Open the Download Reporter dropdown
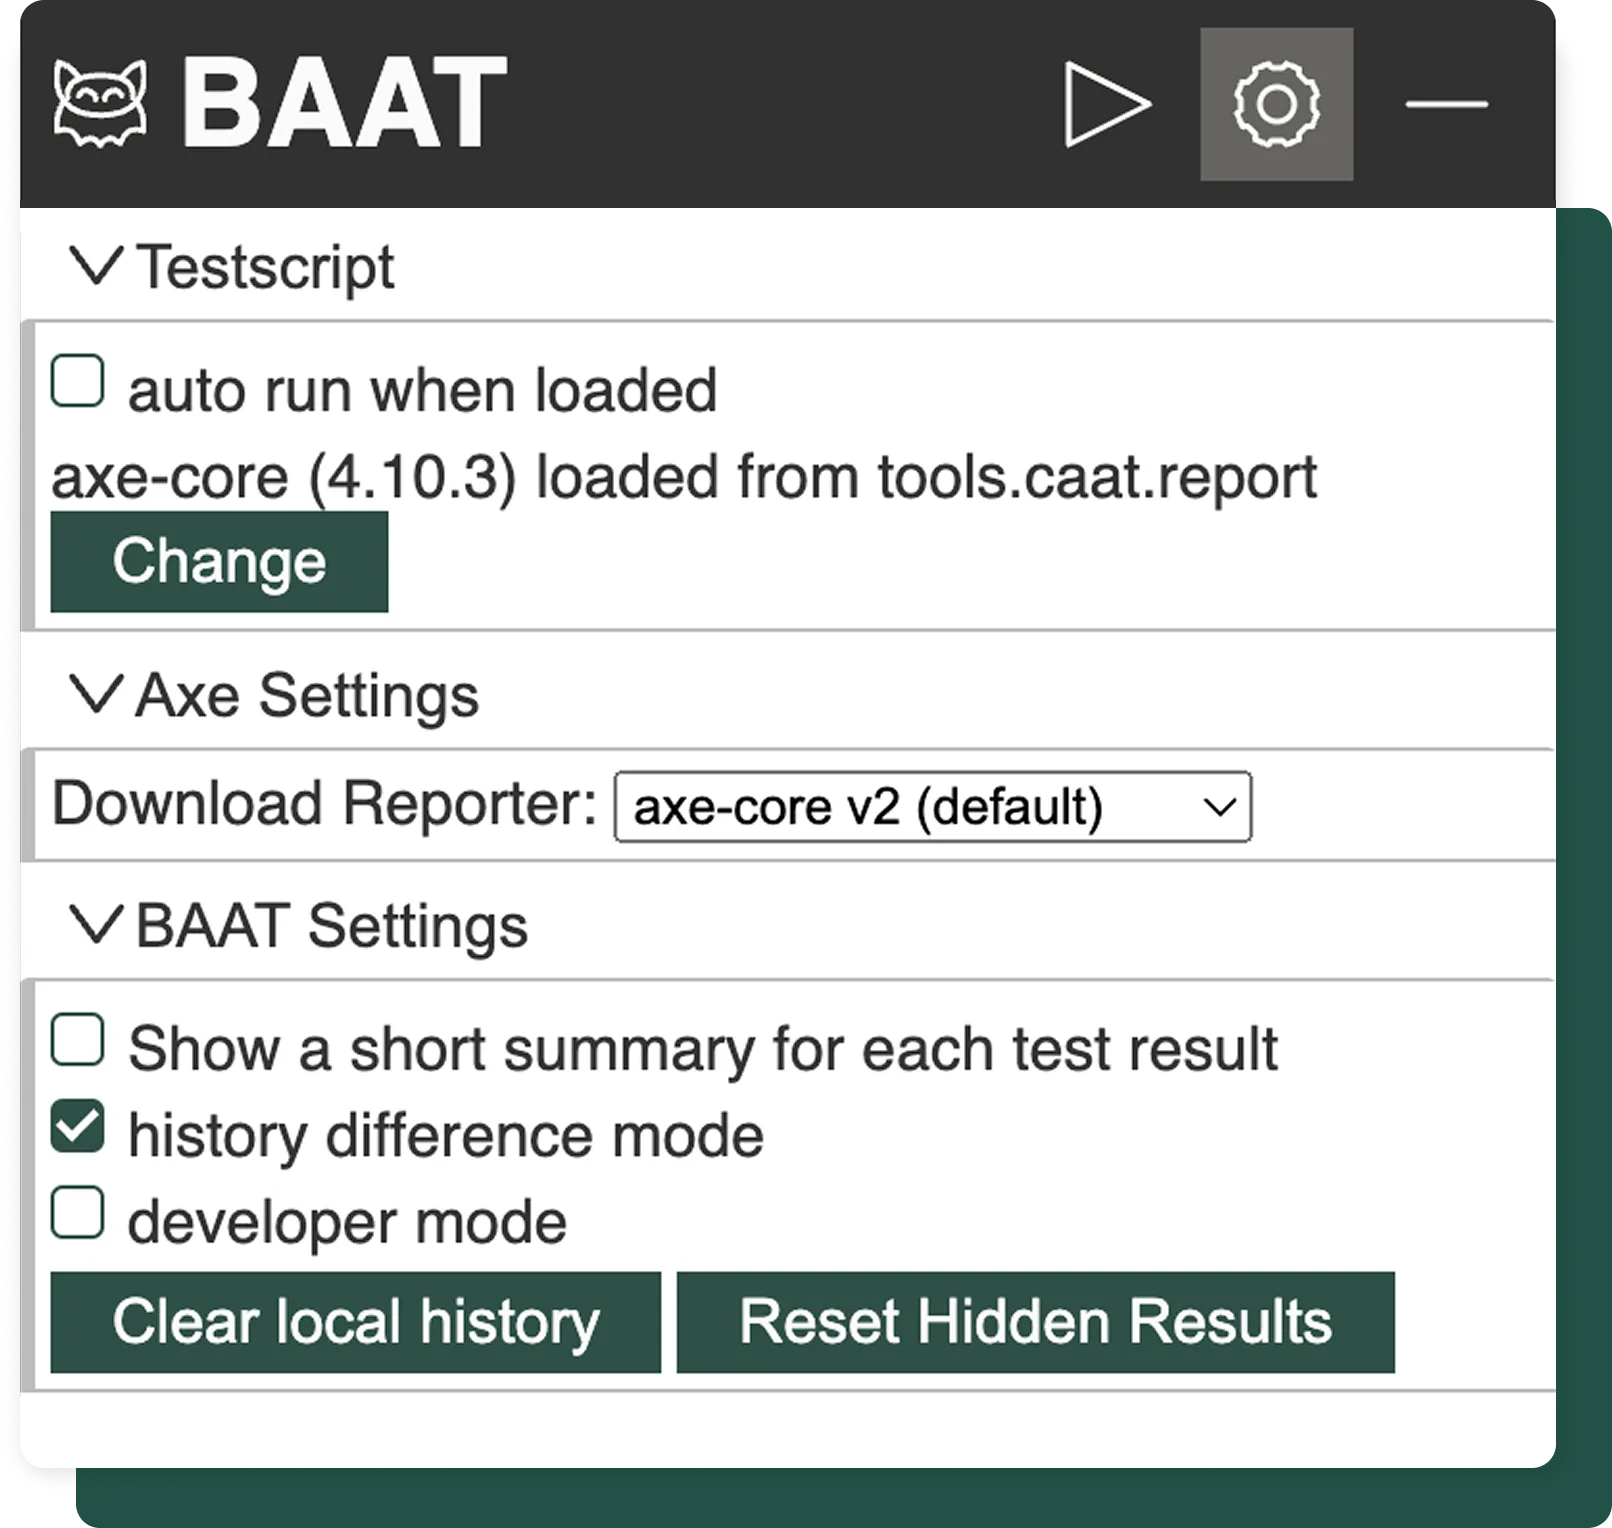 pos(932,806)
